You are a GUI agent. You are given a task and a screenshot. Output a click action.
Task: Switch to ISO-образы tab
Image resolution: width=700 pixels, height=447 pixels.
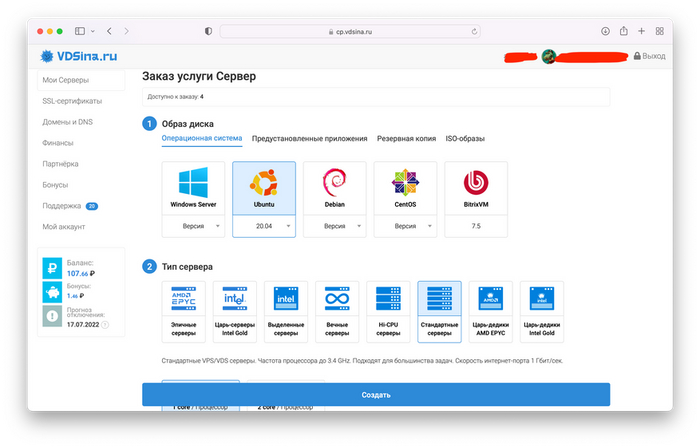coord(465,138)
